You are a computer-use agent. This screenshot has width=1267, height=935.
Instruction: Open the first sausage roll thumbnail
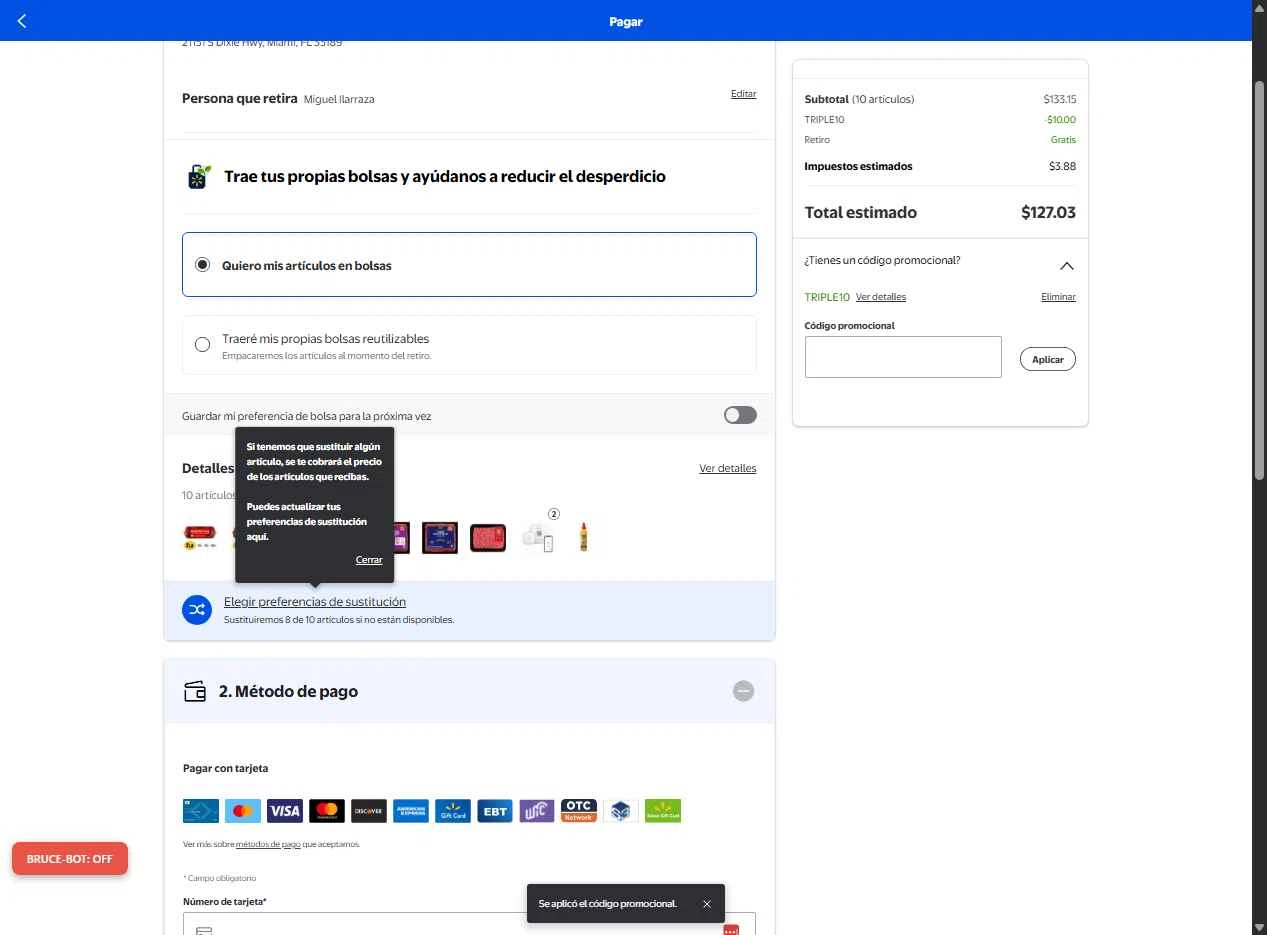(x=200, y=538)
